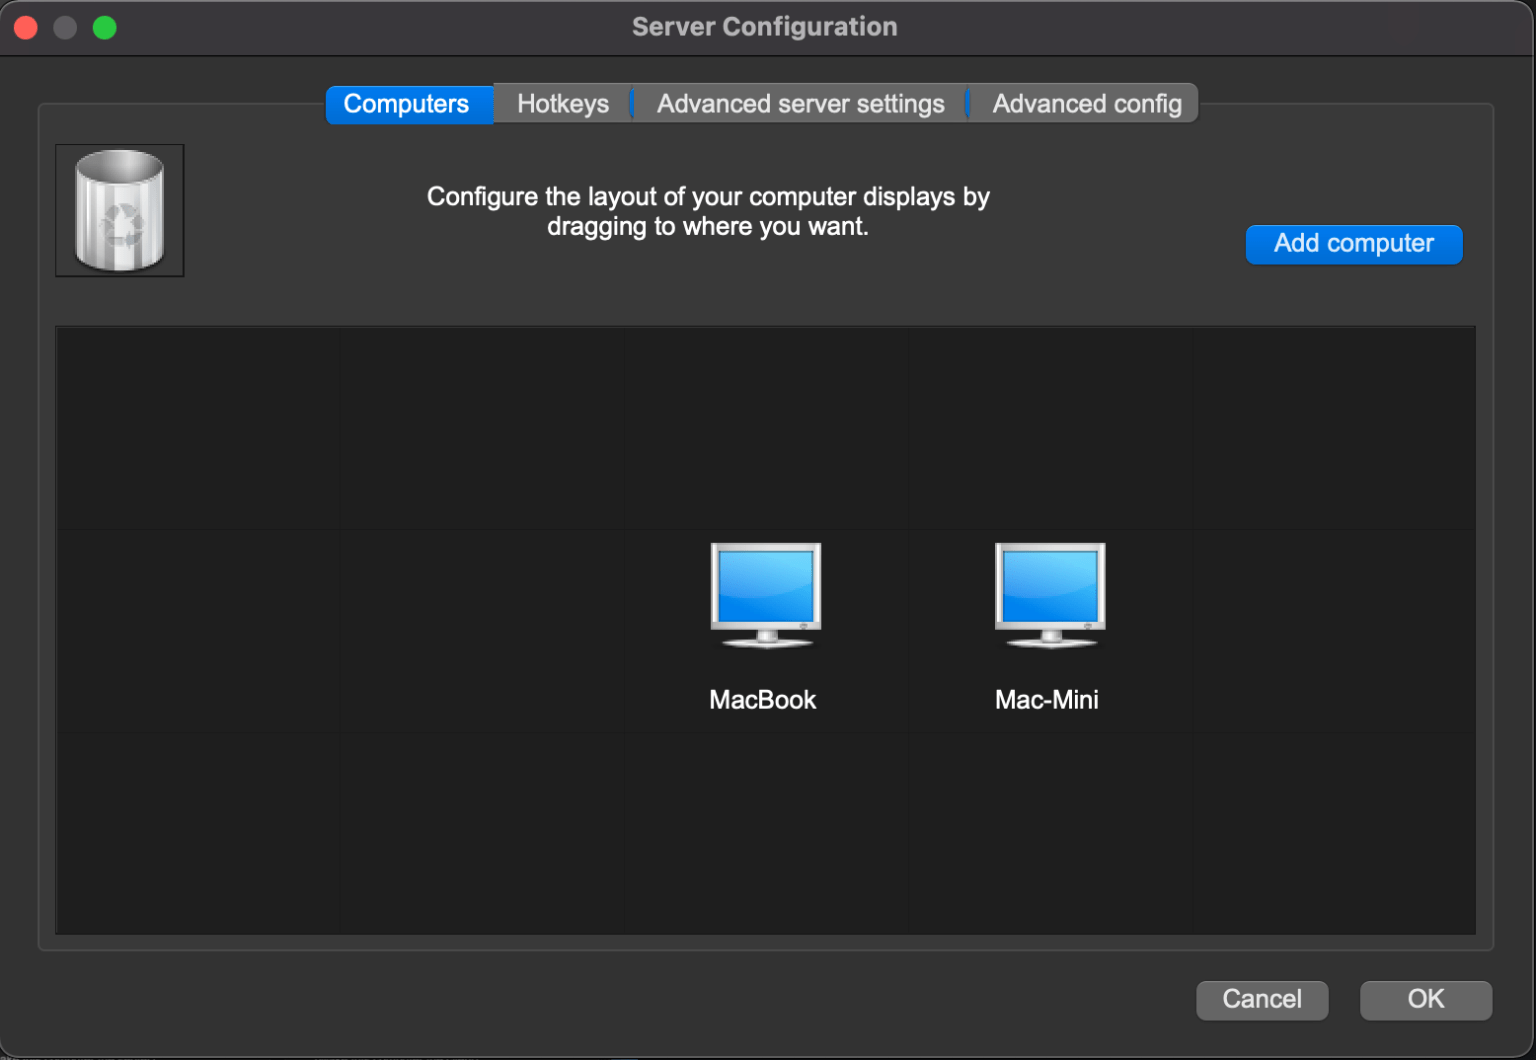The image size is (1536, 1060).
Task: Select the Mac-Mini computer icon
Action: click(x=1049, y=596)
